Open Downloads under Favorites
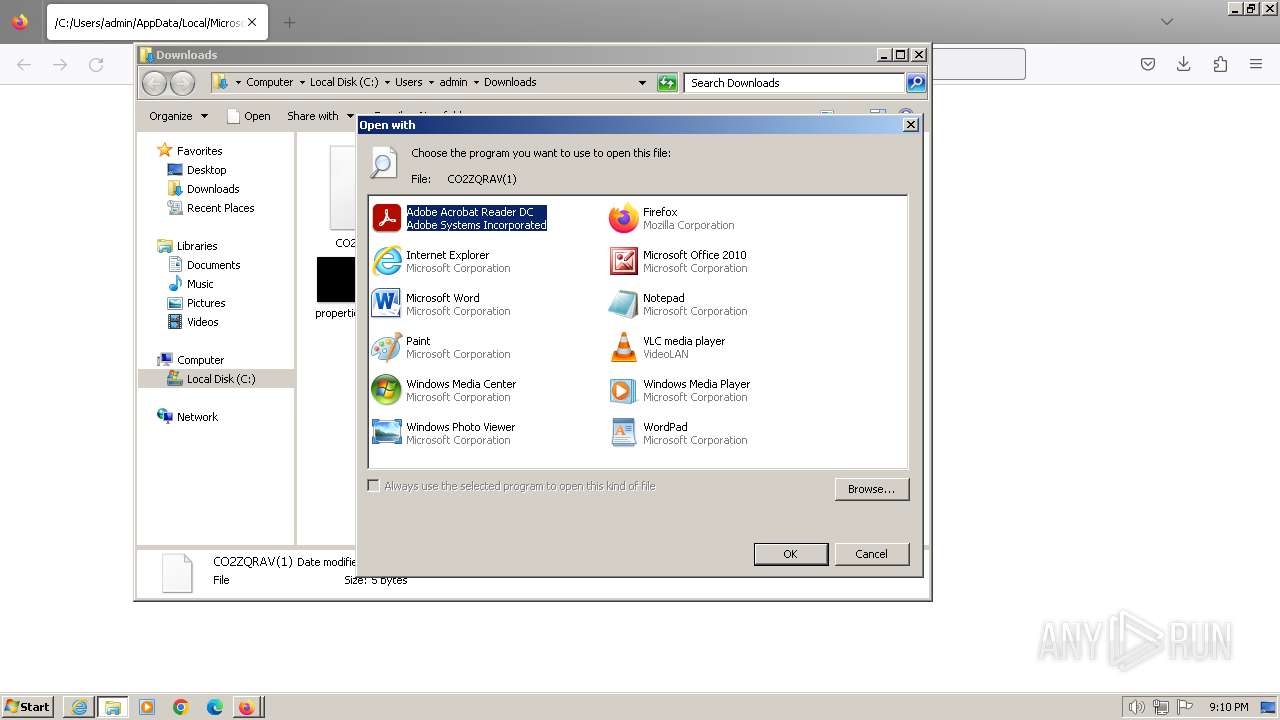Screen dimensions: 1280x720 (x=213, y=189)
